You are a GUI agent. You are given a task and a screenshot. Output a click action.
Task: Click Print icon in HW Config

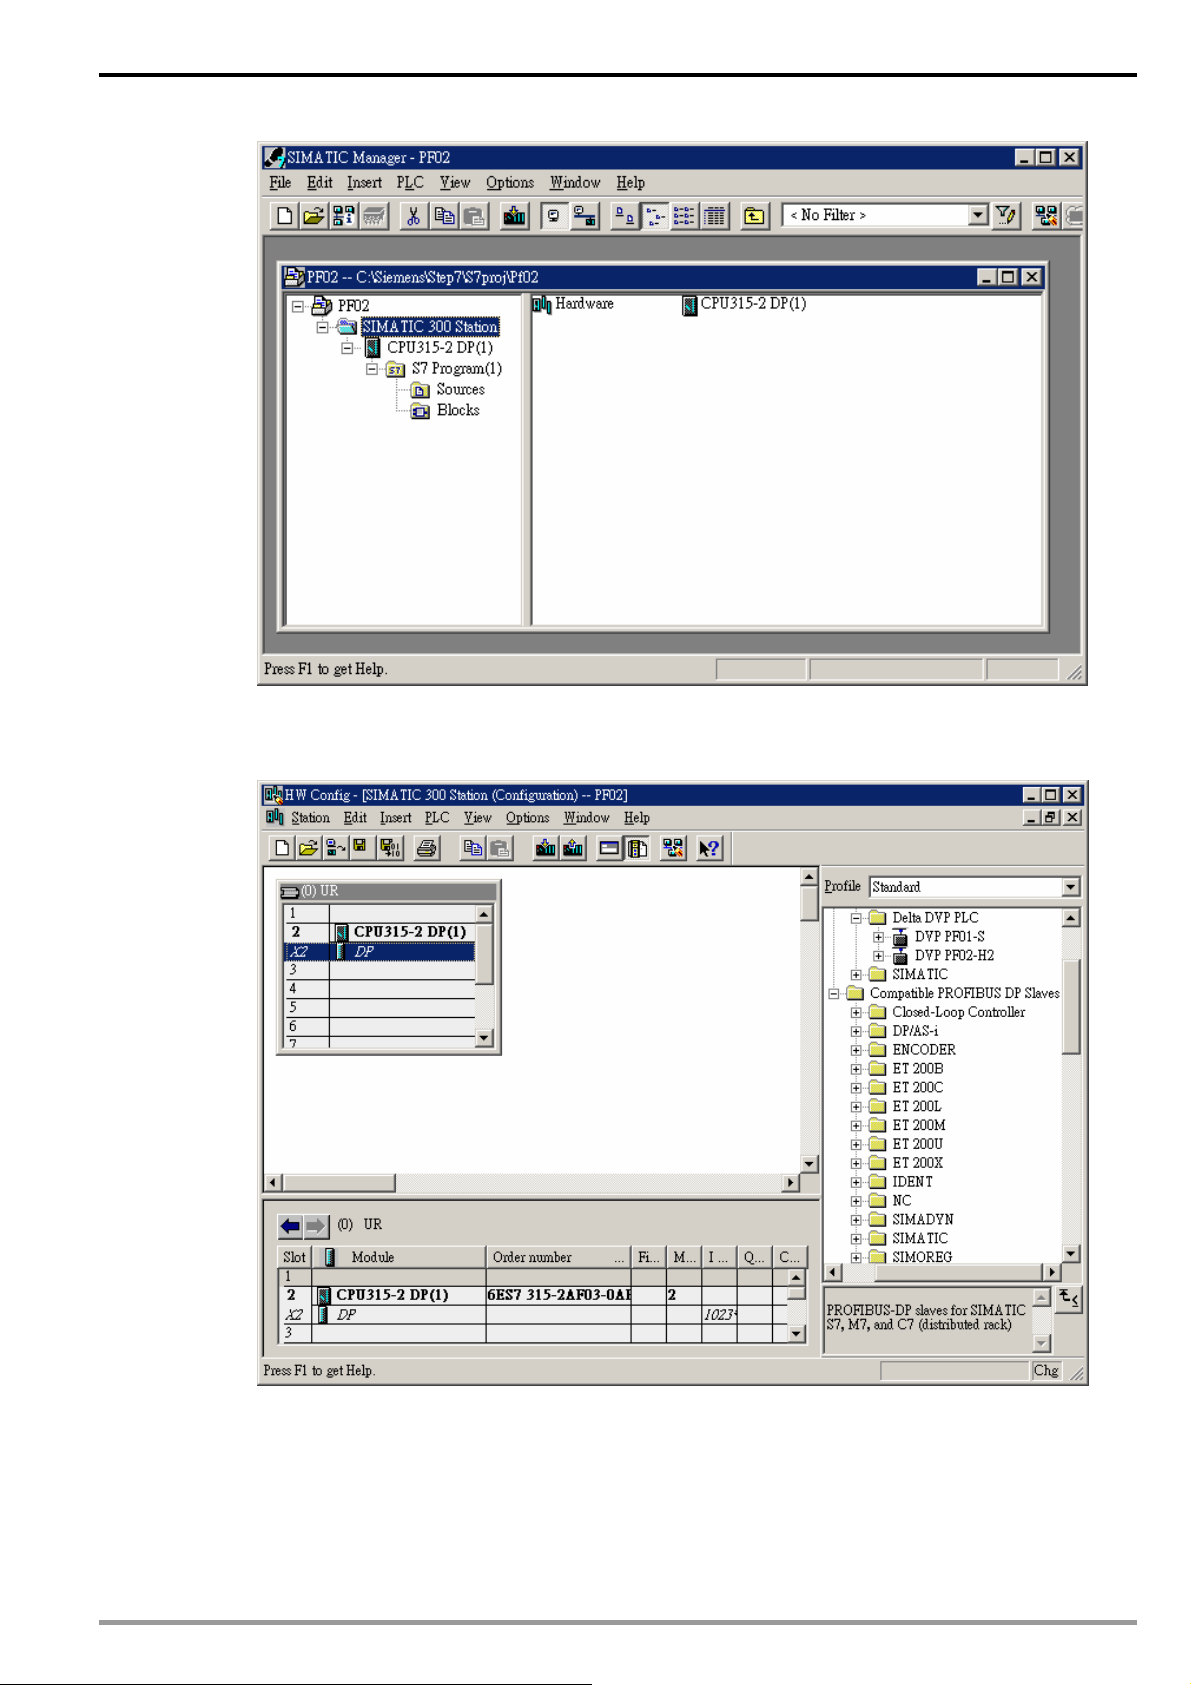[x=427, y=849]
